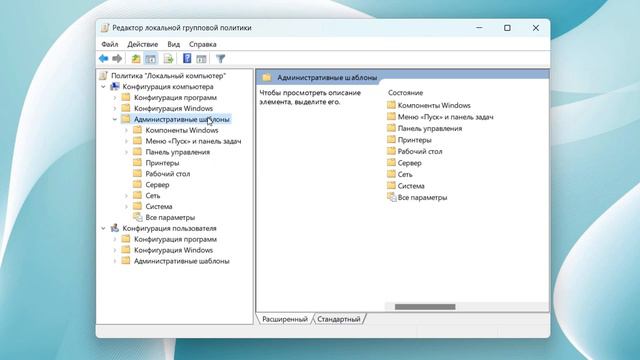The width and height of the screenshot is (640, 360).
Task: Click Все параметры item in right pane
Action: 422,197
